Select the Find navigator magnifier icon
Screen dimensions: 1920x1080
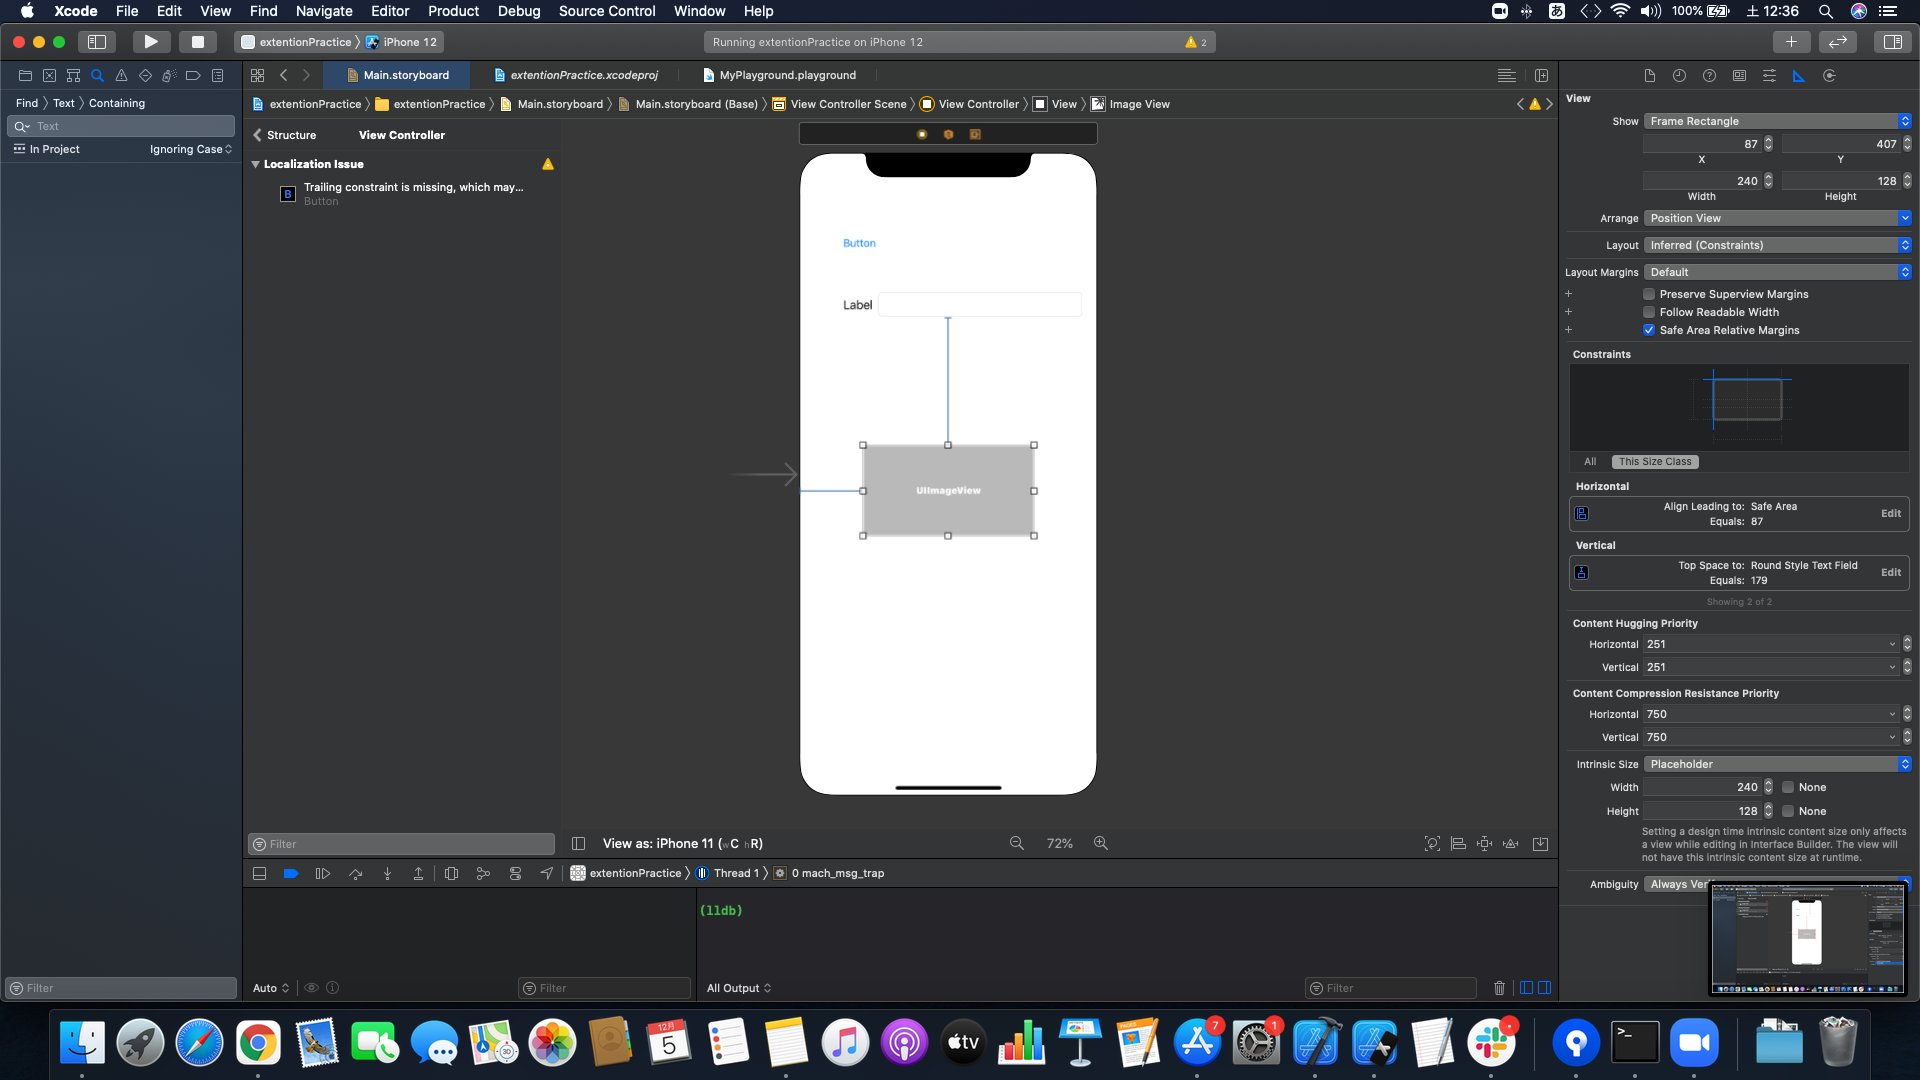click(97, 76)
